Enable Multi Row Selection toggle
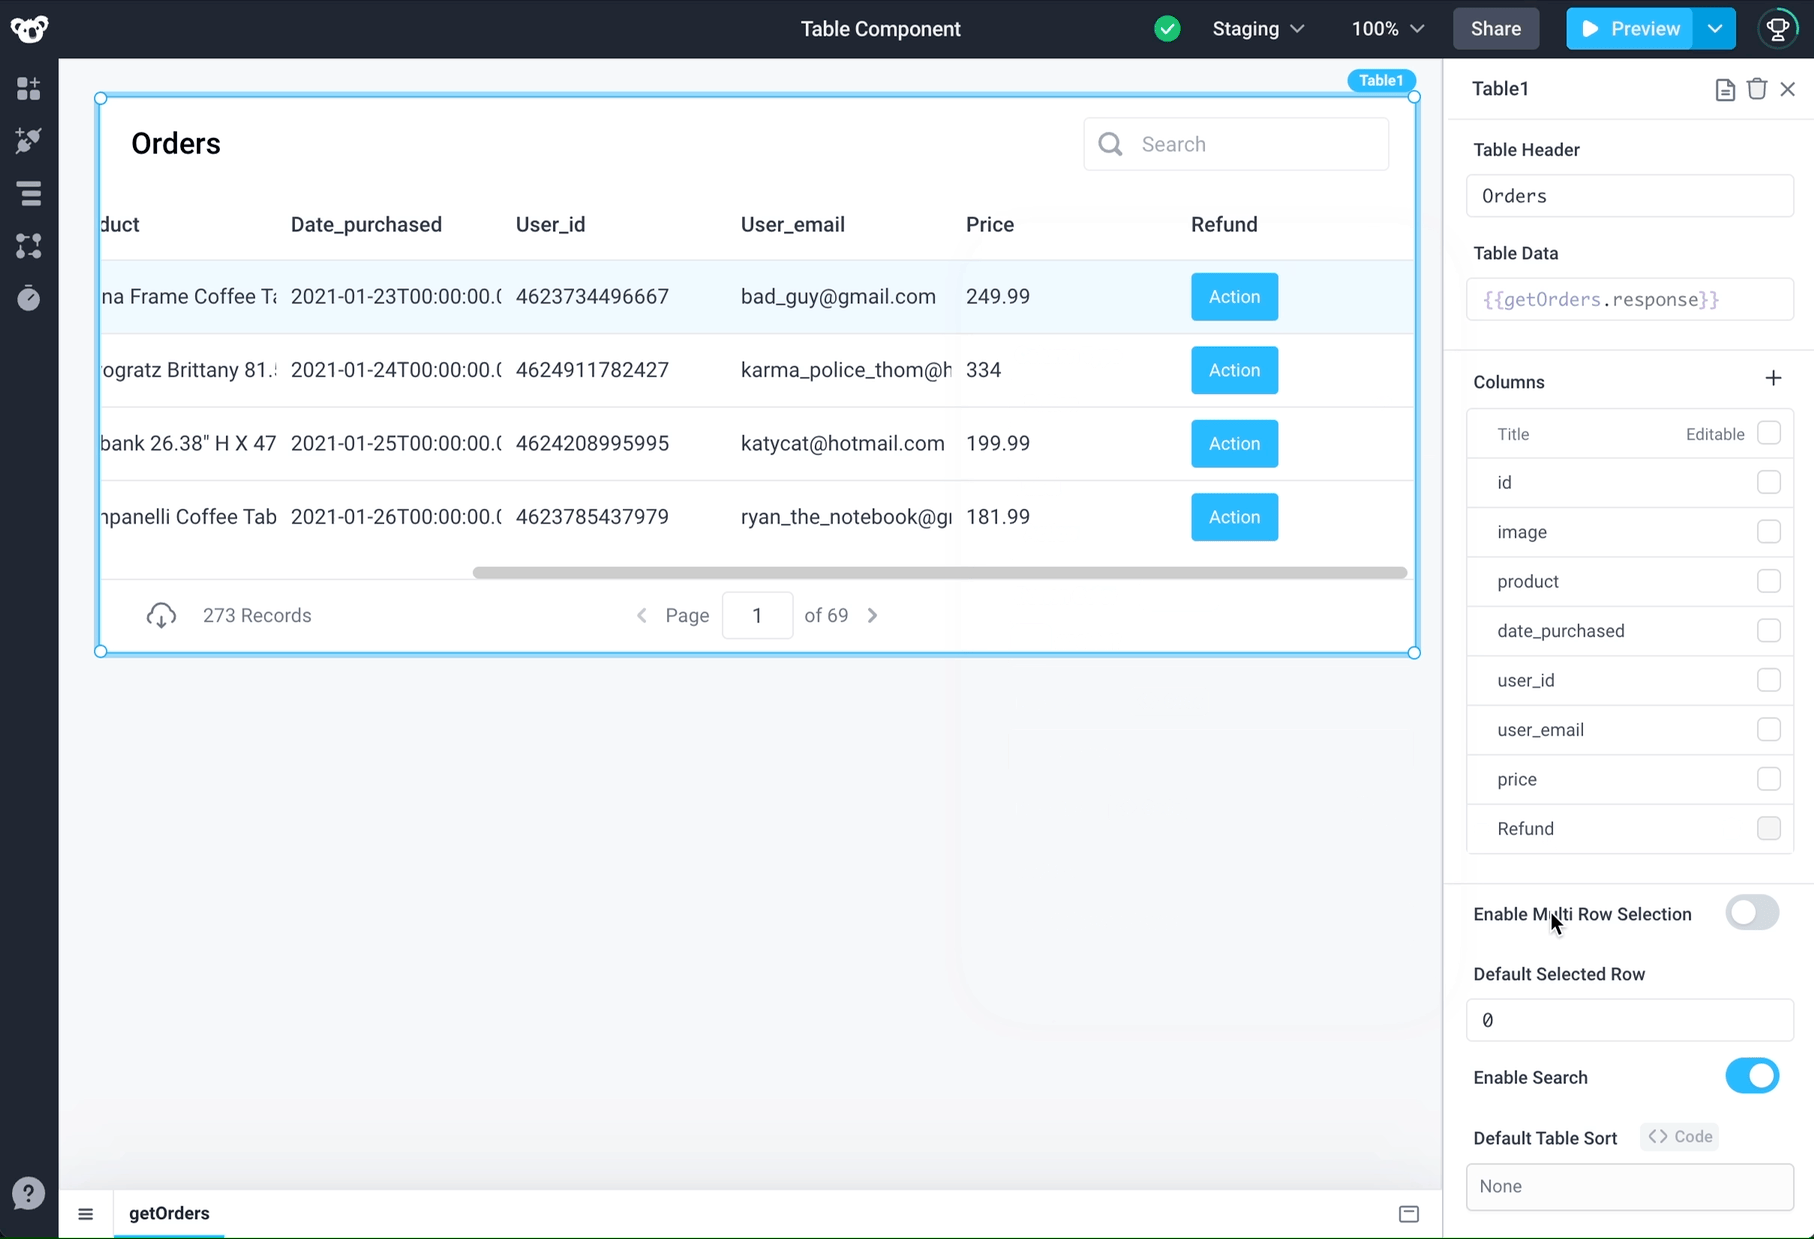Image resolution: width=1814 pixels, height=1239 pixels. click(1751, 913)
